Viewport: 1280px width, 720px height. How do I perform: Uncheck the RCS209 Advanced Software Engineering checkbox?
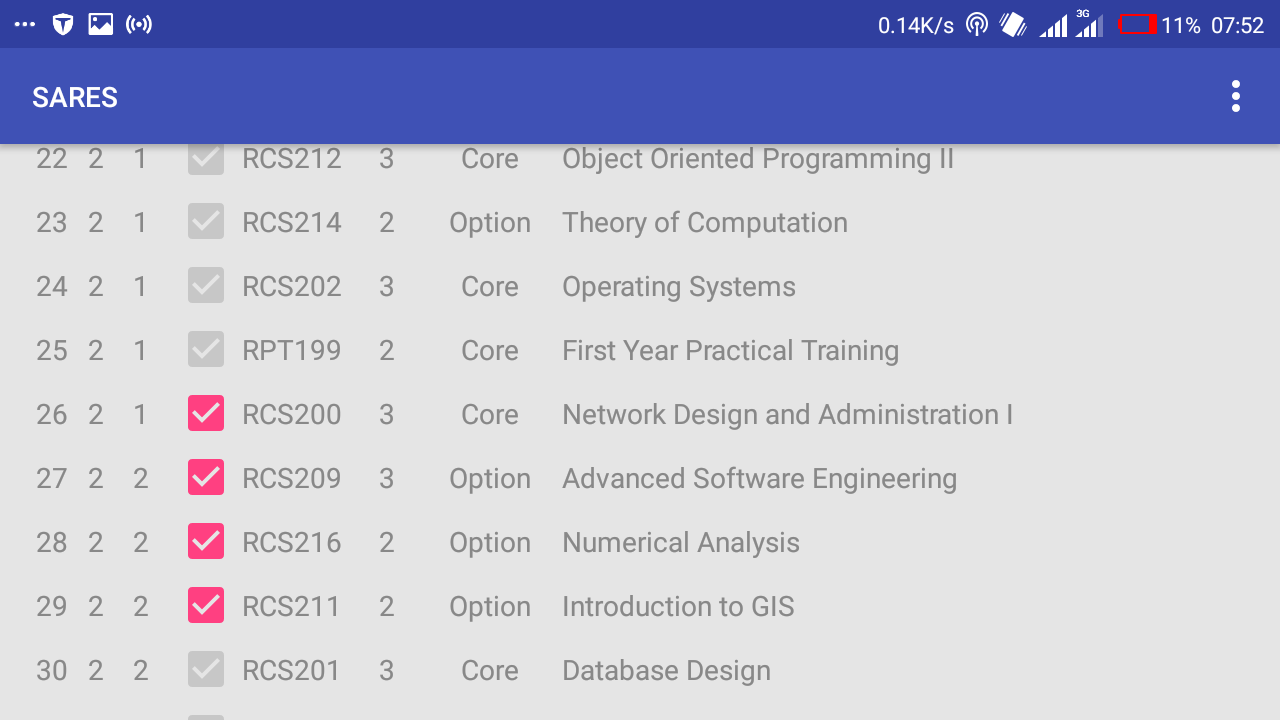click(206, 478)
